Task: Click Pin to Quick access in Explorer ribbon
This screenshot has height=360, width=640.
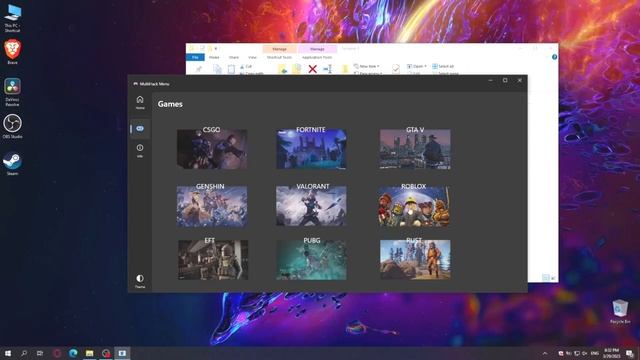Action: click(x=199, y=69)
